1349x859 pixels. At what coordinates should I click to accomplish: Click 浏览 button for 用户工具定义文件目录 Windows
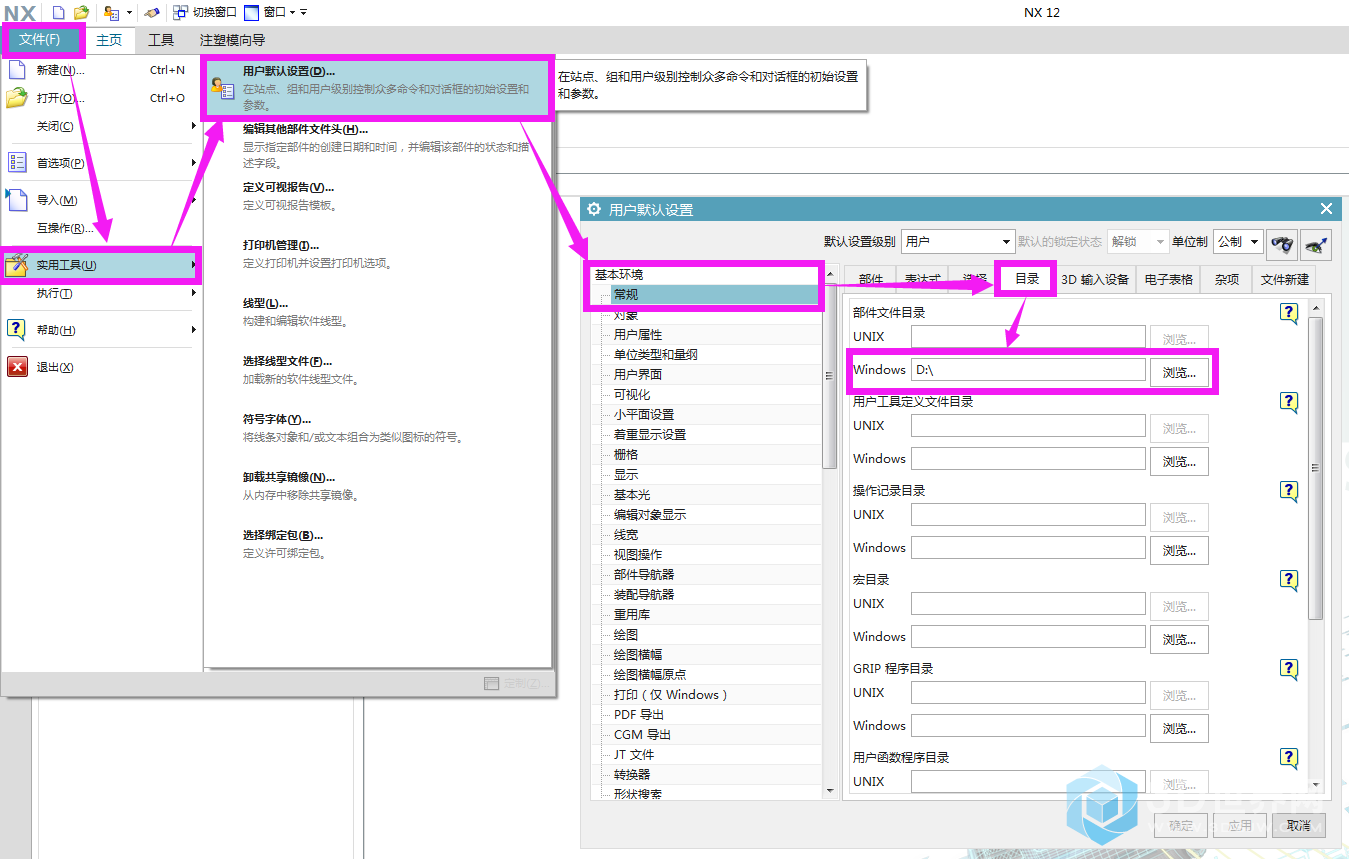[1179, 461]
